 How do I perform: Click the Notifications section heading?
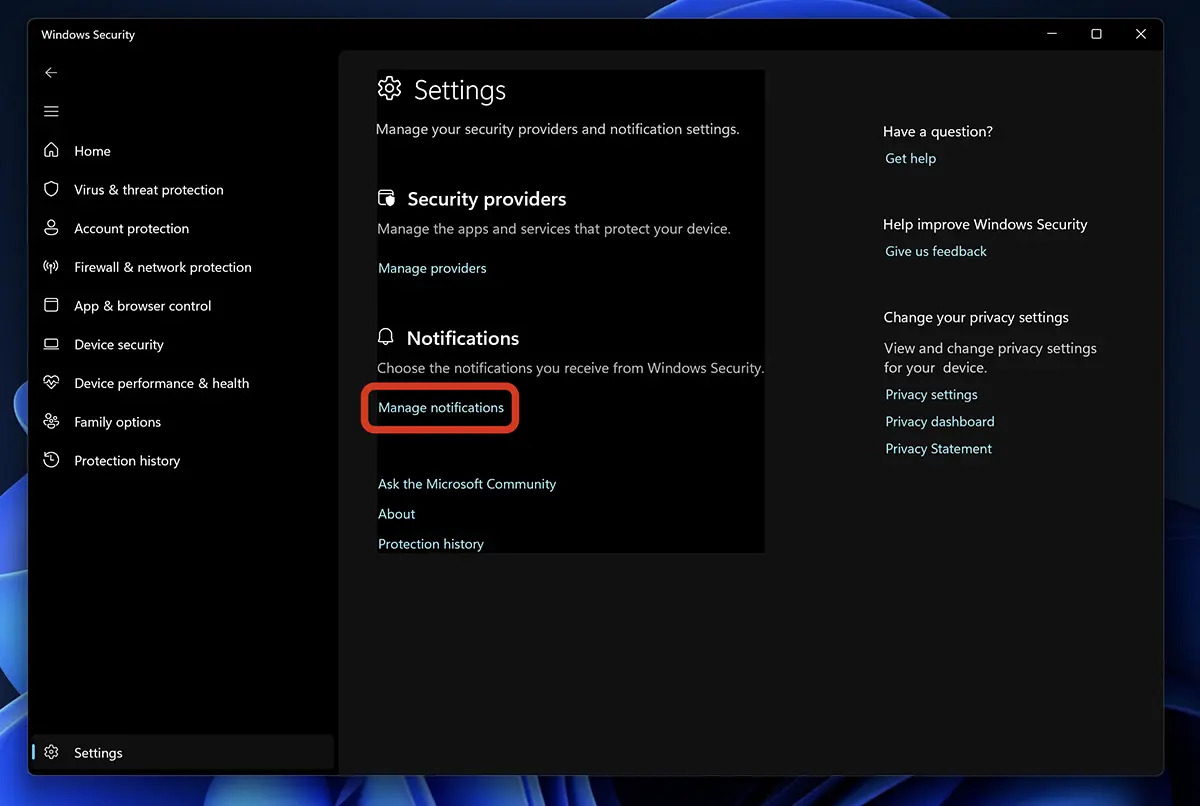click(463, 338)
